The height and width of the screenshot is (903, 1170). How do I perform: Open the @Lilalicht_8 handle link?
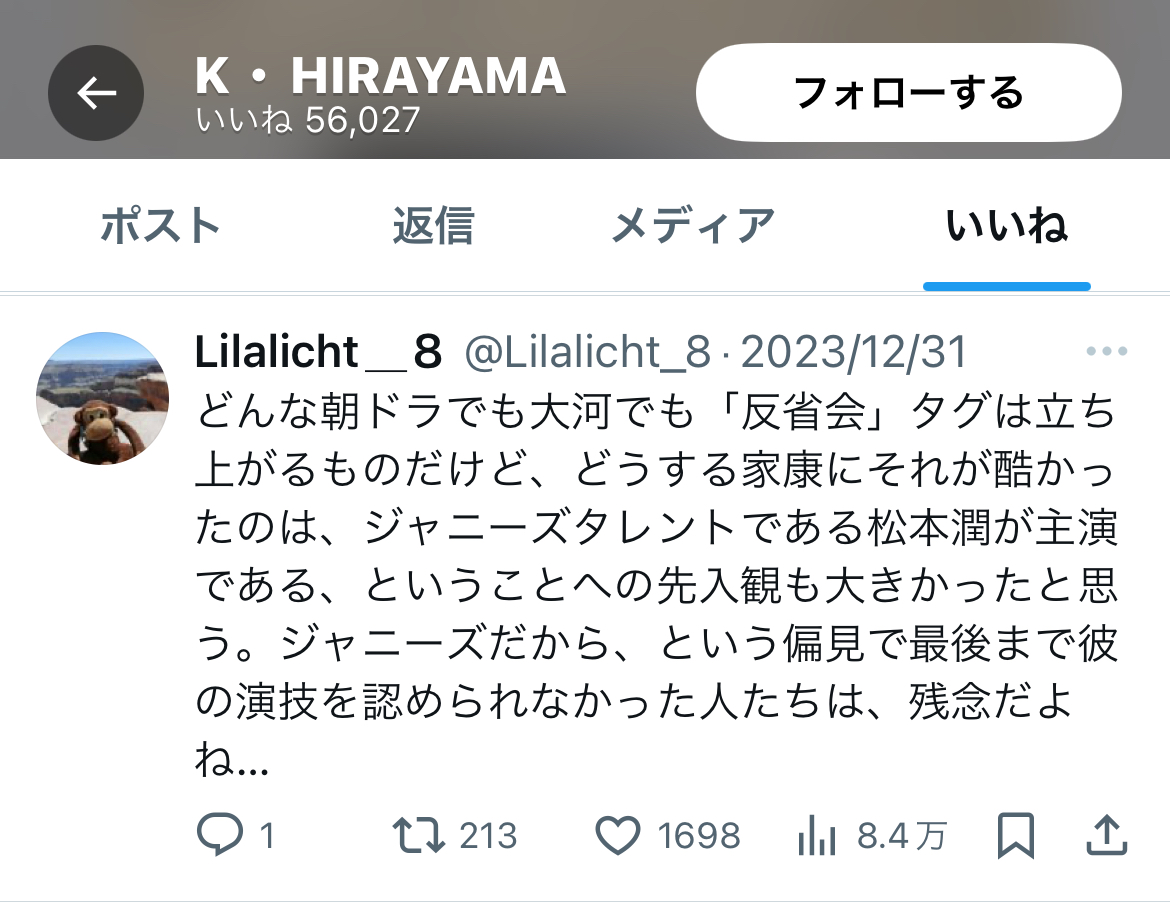[x=587, y=351]
